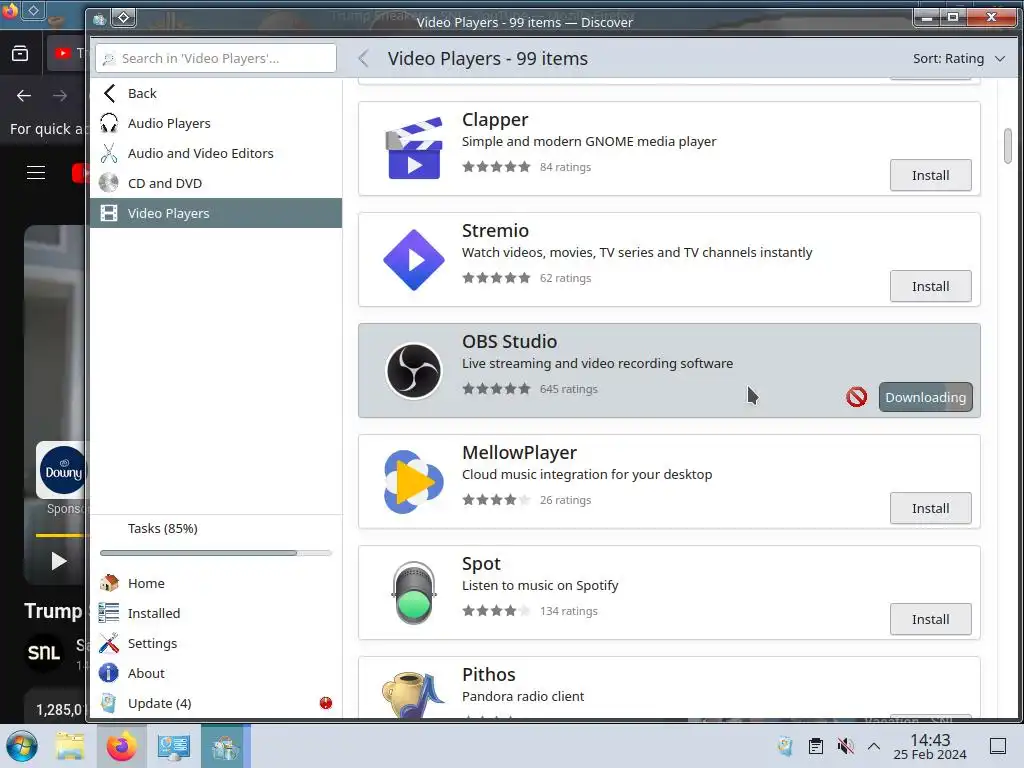Select CD and DVD category
The width and height of the screenshot is (1024, 768).
click(x=216, y=183)
